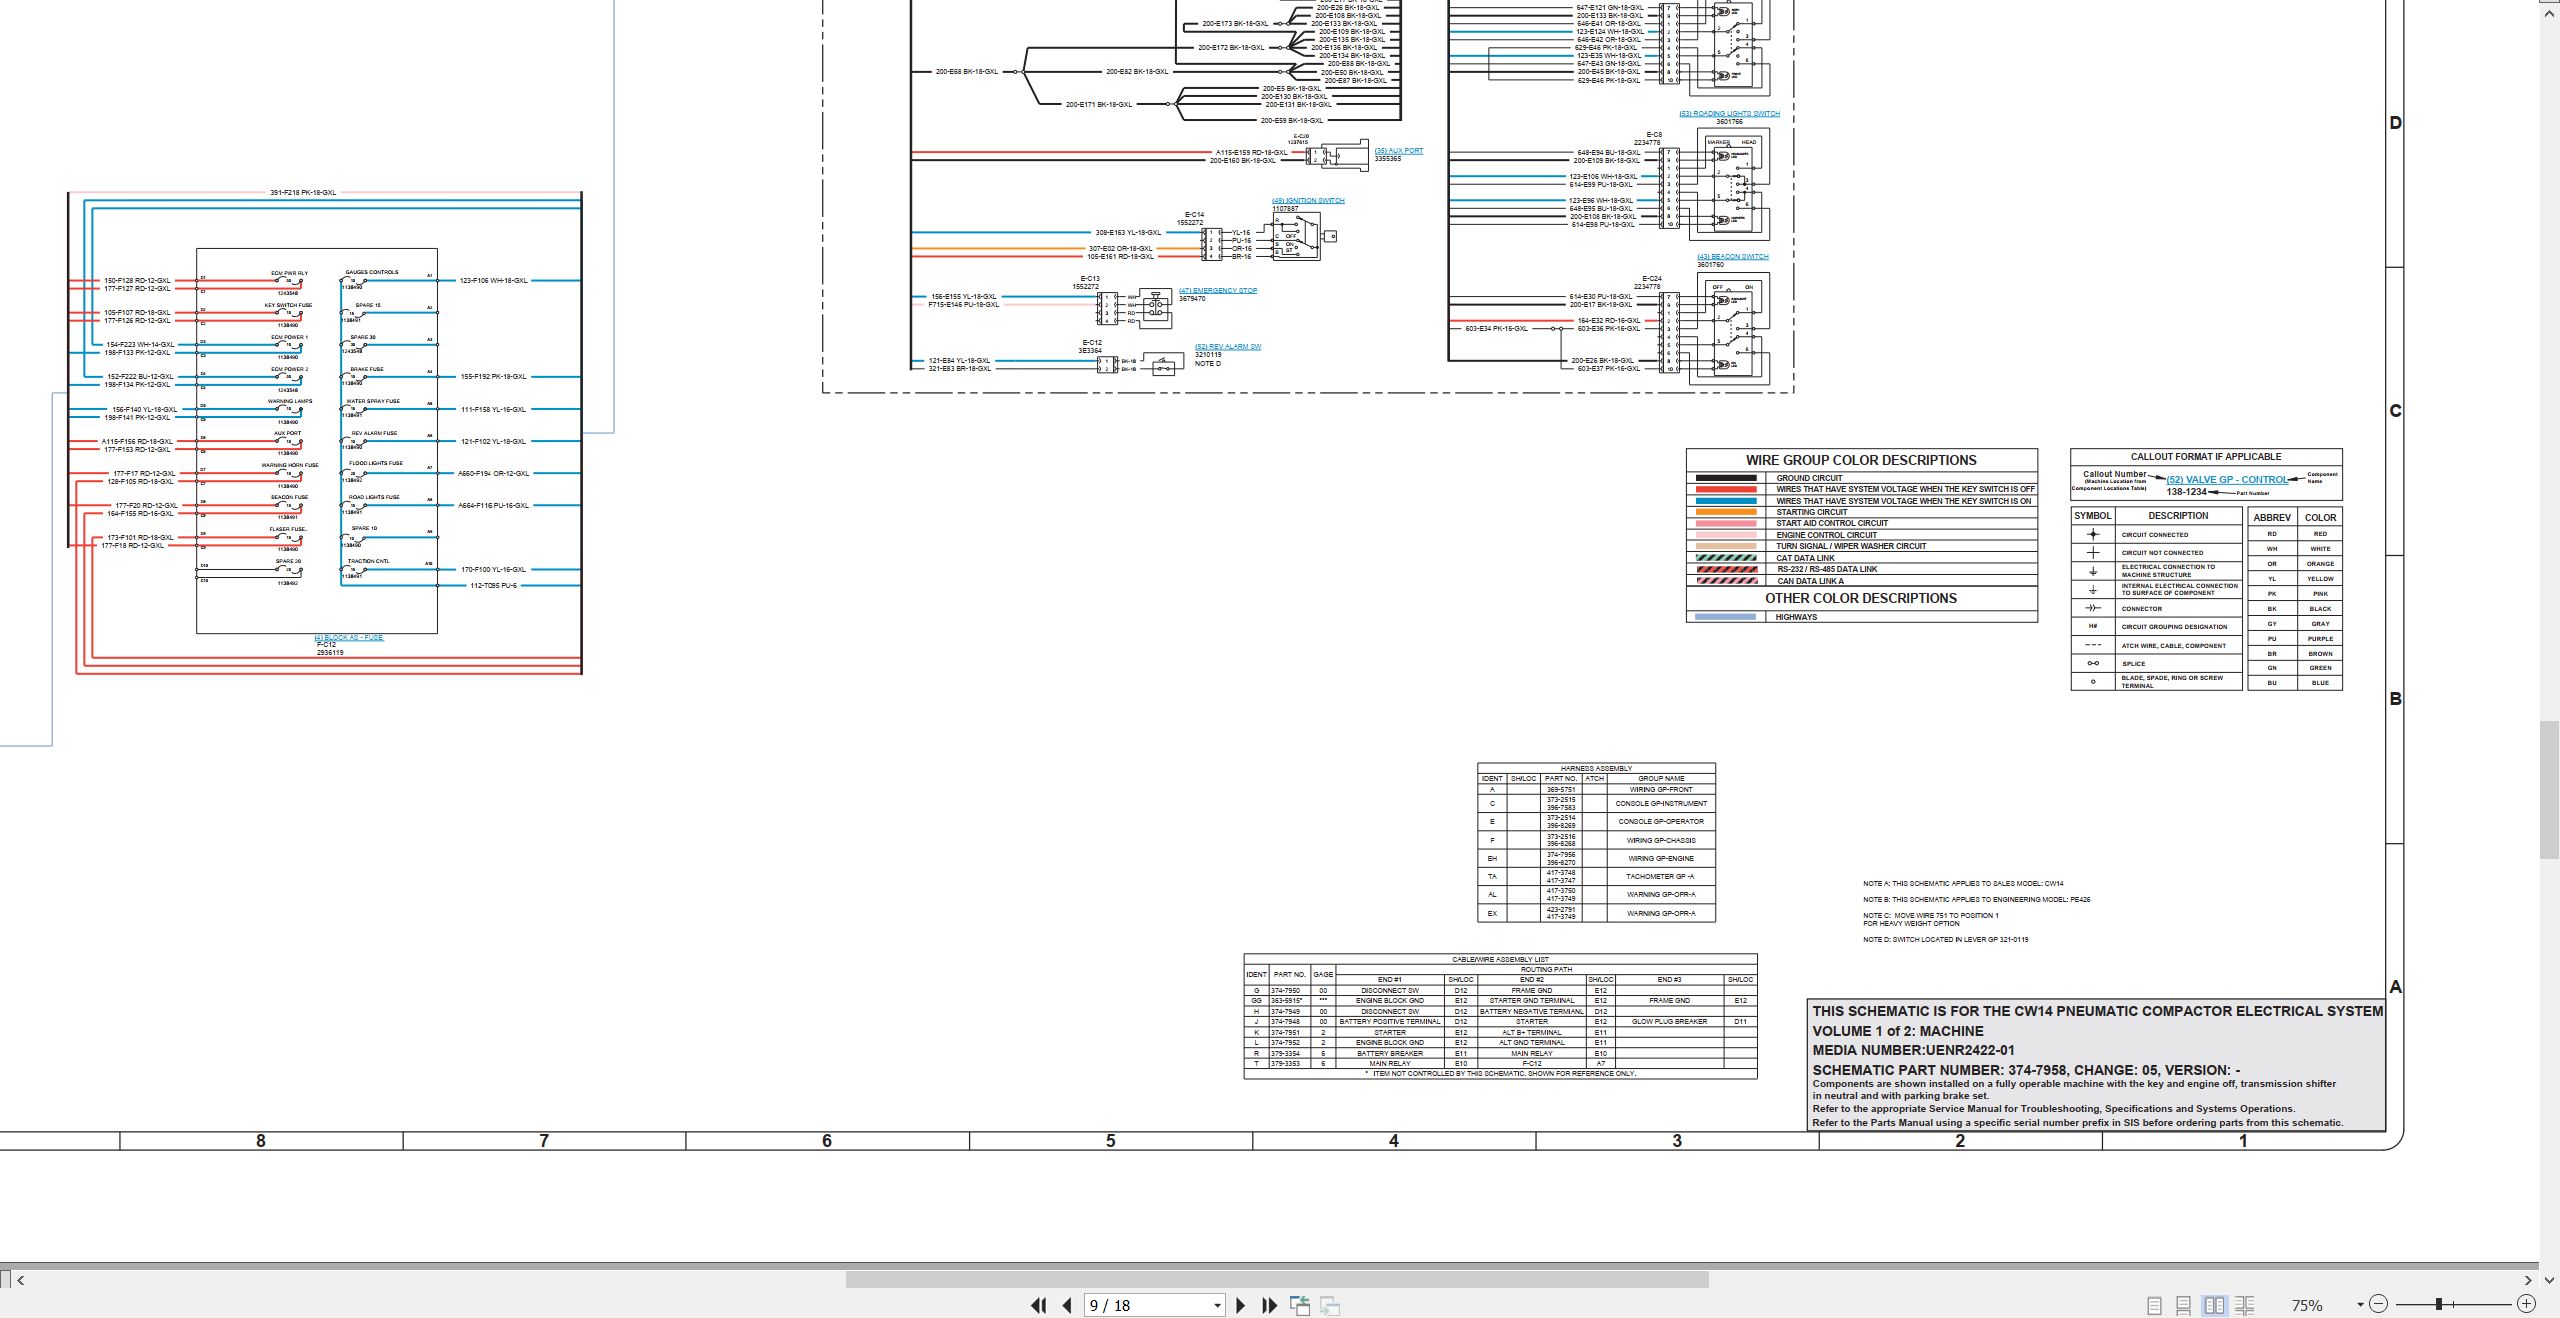The height and width of the screenshot is (1318, 2560).
Task: Switch to continuous page view
Action: click(x=2184, y=1305)
